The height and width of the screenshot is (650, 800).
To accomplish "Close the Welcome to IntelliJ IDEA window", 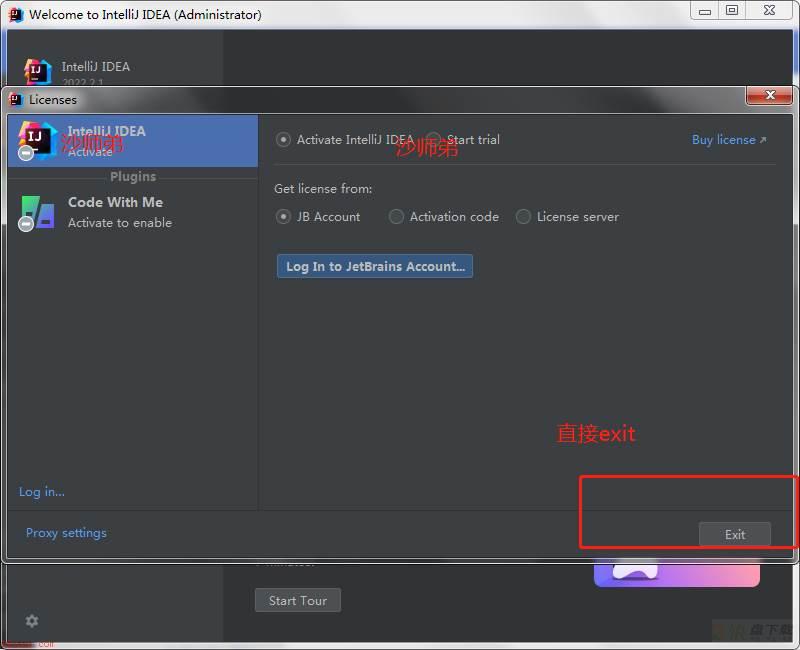I will pos(769,10).
